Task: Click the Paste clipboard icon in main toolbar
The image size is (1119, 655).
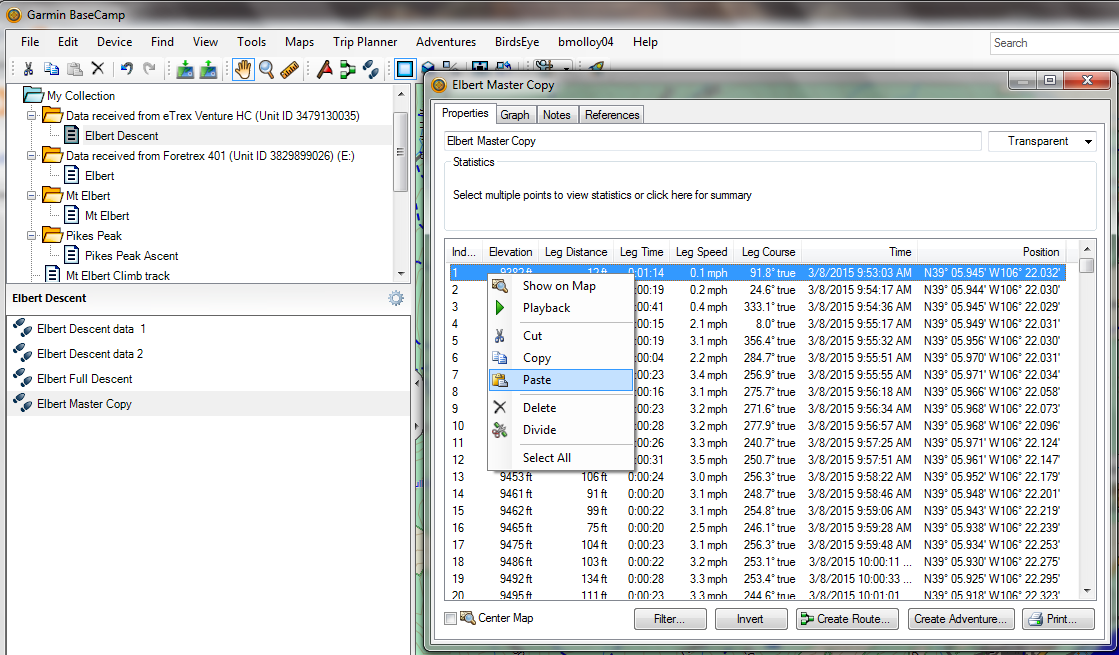Action: tap(74, 69)
